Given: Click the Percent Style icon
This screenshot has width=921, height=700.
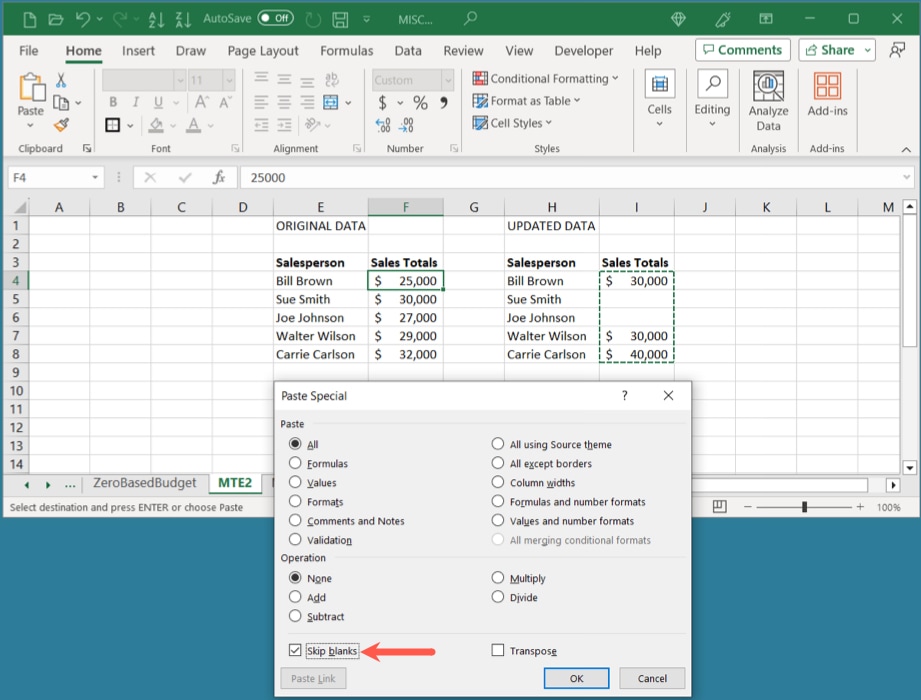Looking at the screenshot, I should click(420, 102).
